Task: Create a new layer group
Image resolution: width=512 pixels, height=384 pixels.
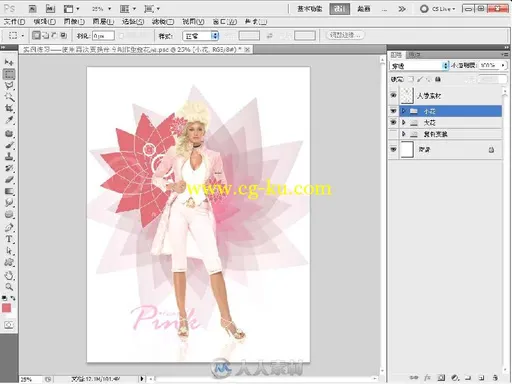Action: [468, 378]
